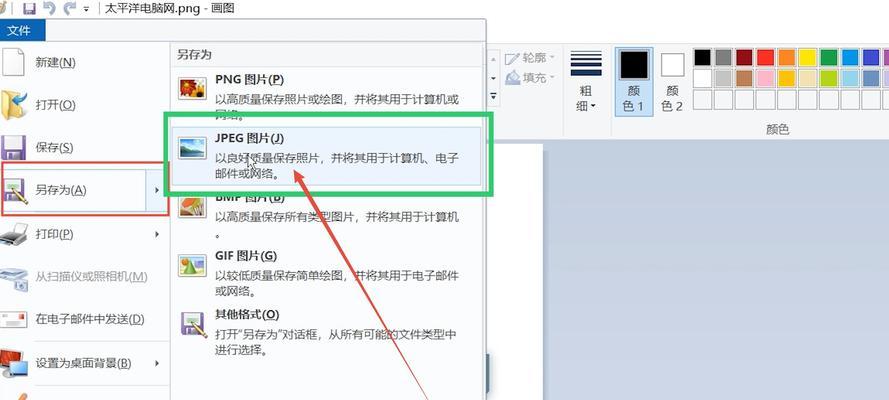Click the envelope icon for 在电子邮件中发送
This screenshot has height=400, width=889.
coord(13,320)
